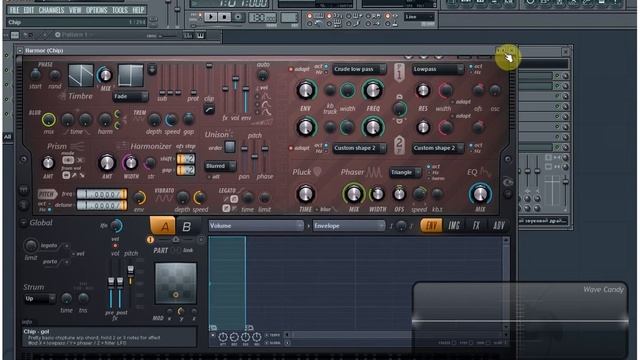Image resolution: width=640 pixels, height=360 pixels.
Task: Click the Chip channel name display
Action: (77, 22)
